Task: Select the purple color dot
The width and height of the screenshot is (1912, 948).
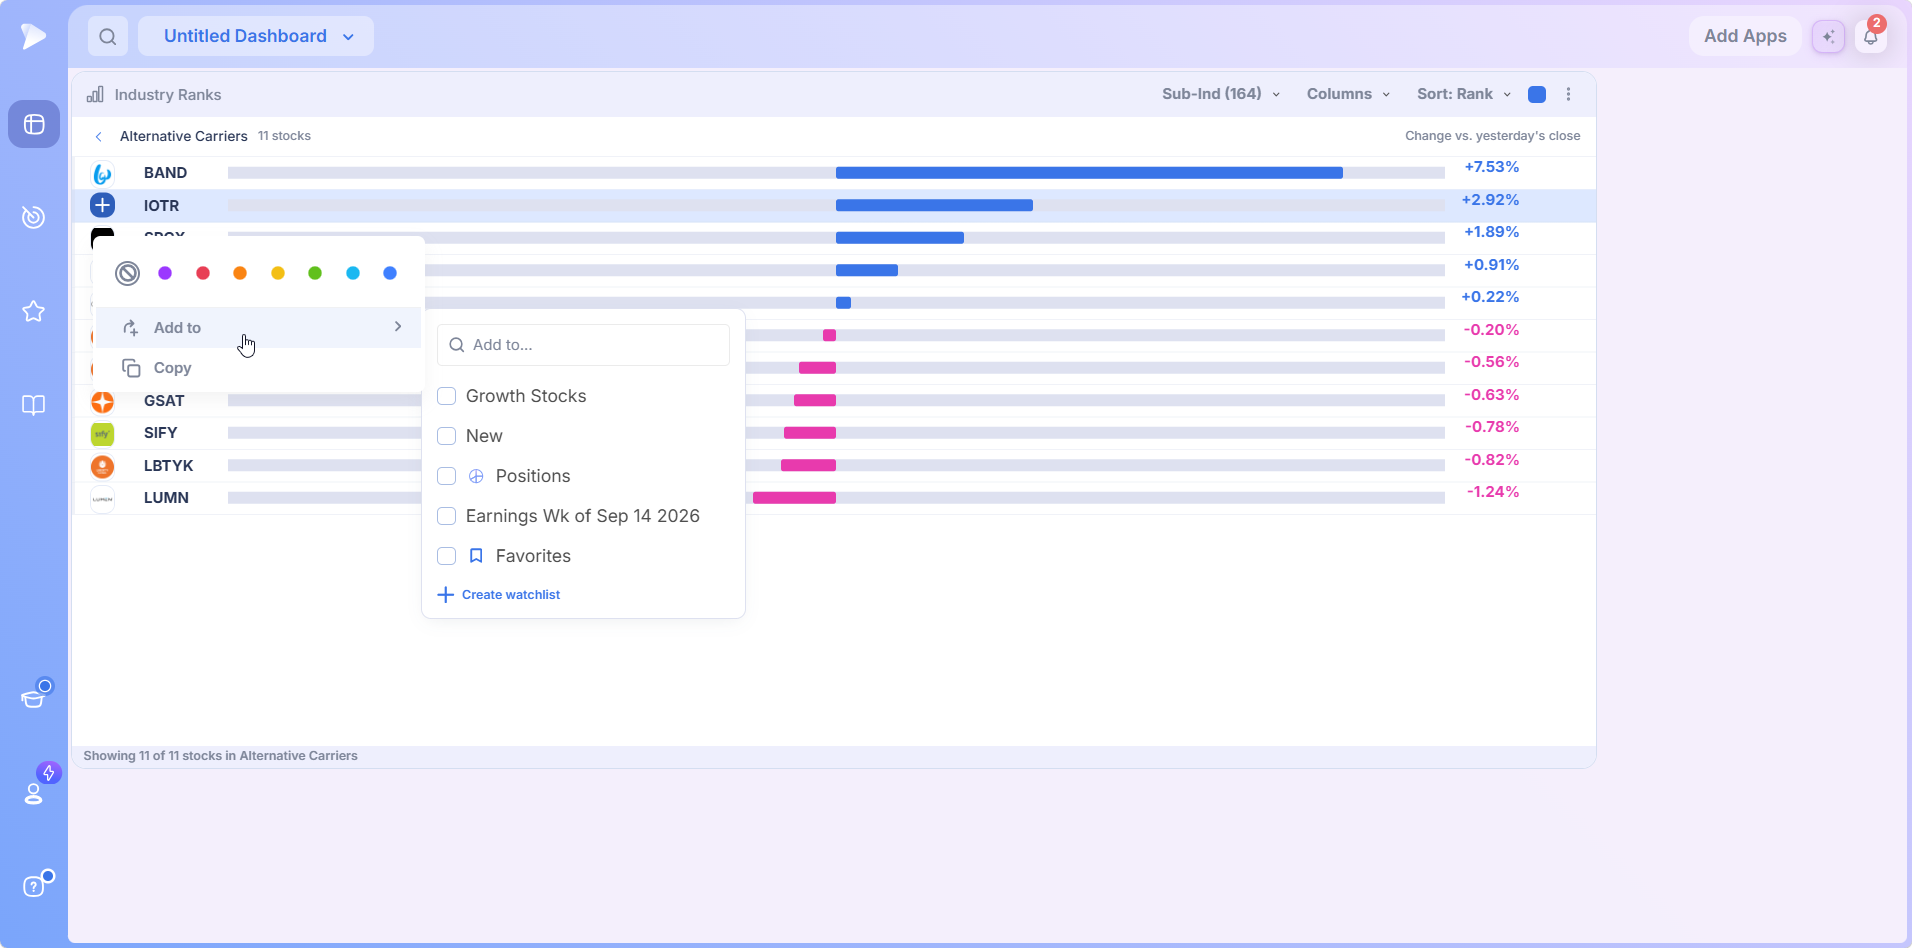Action: click(x=165, y=273)
